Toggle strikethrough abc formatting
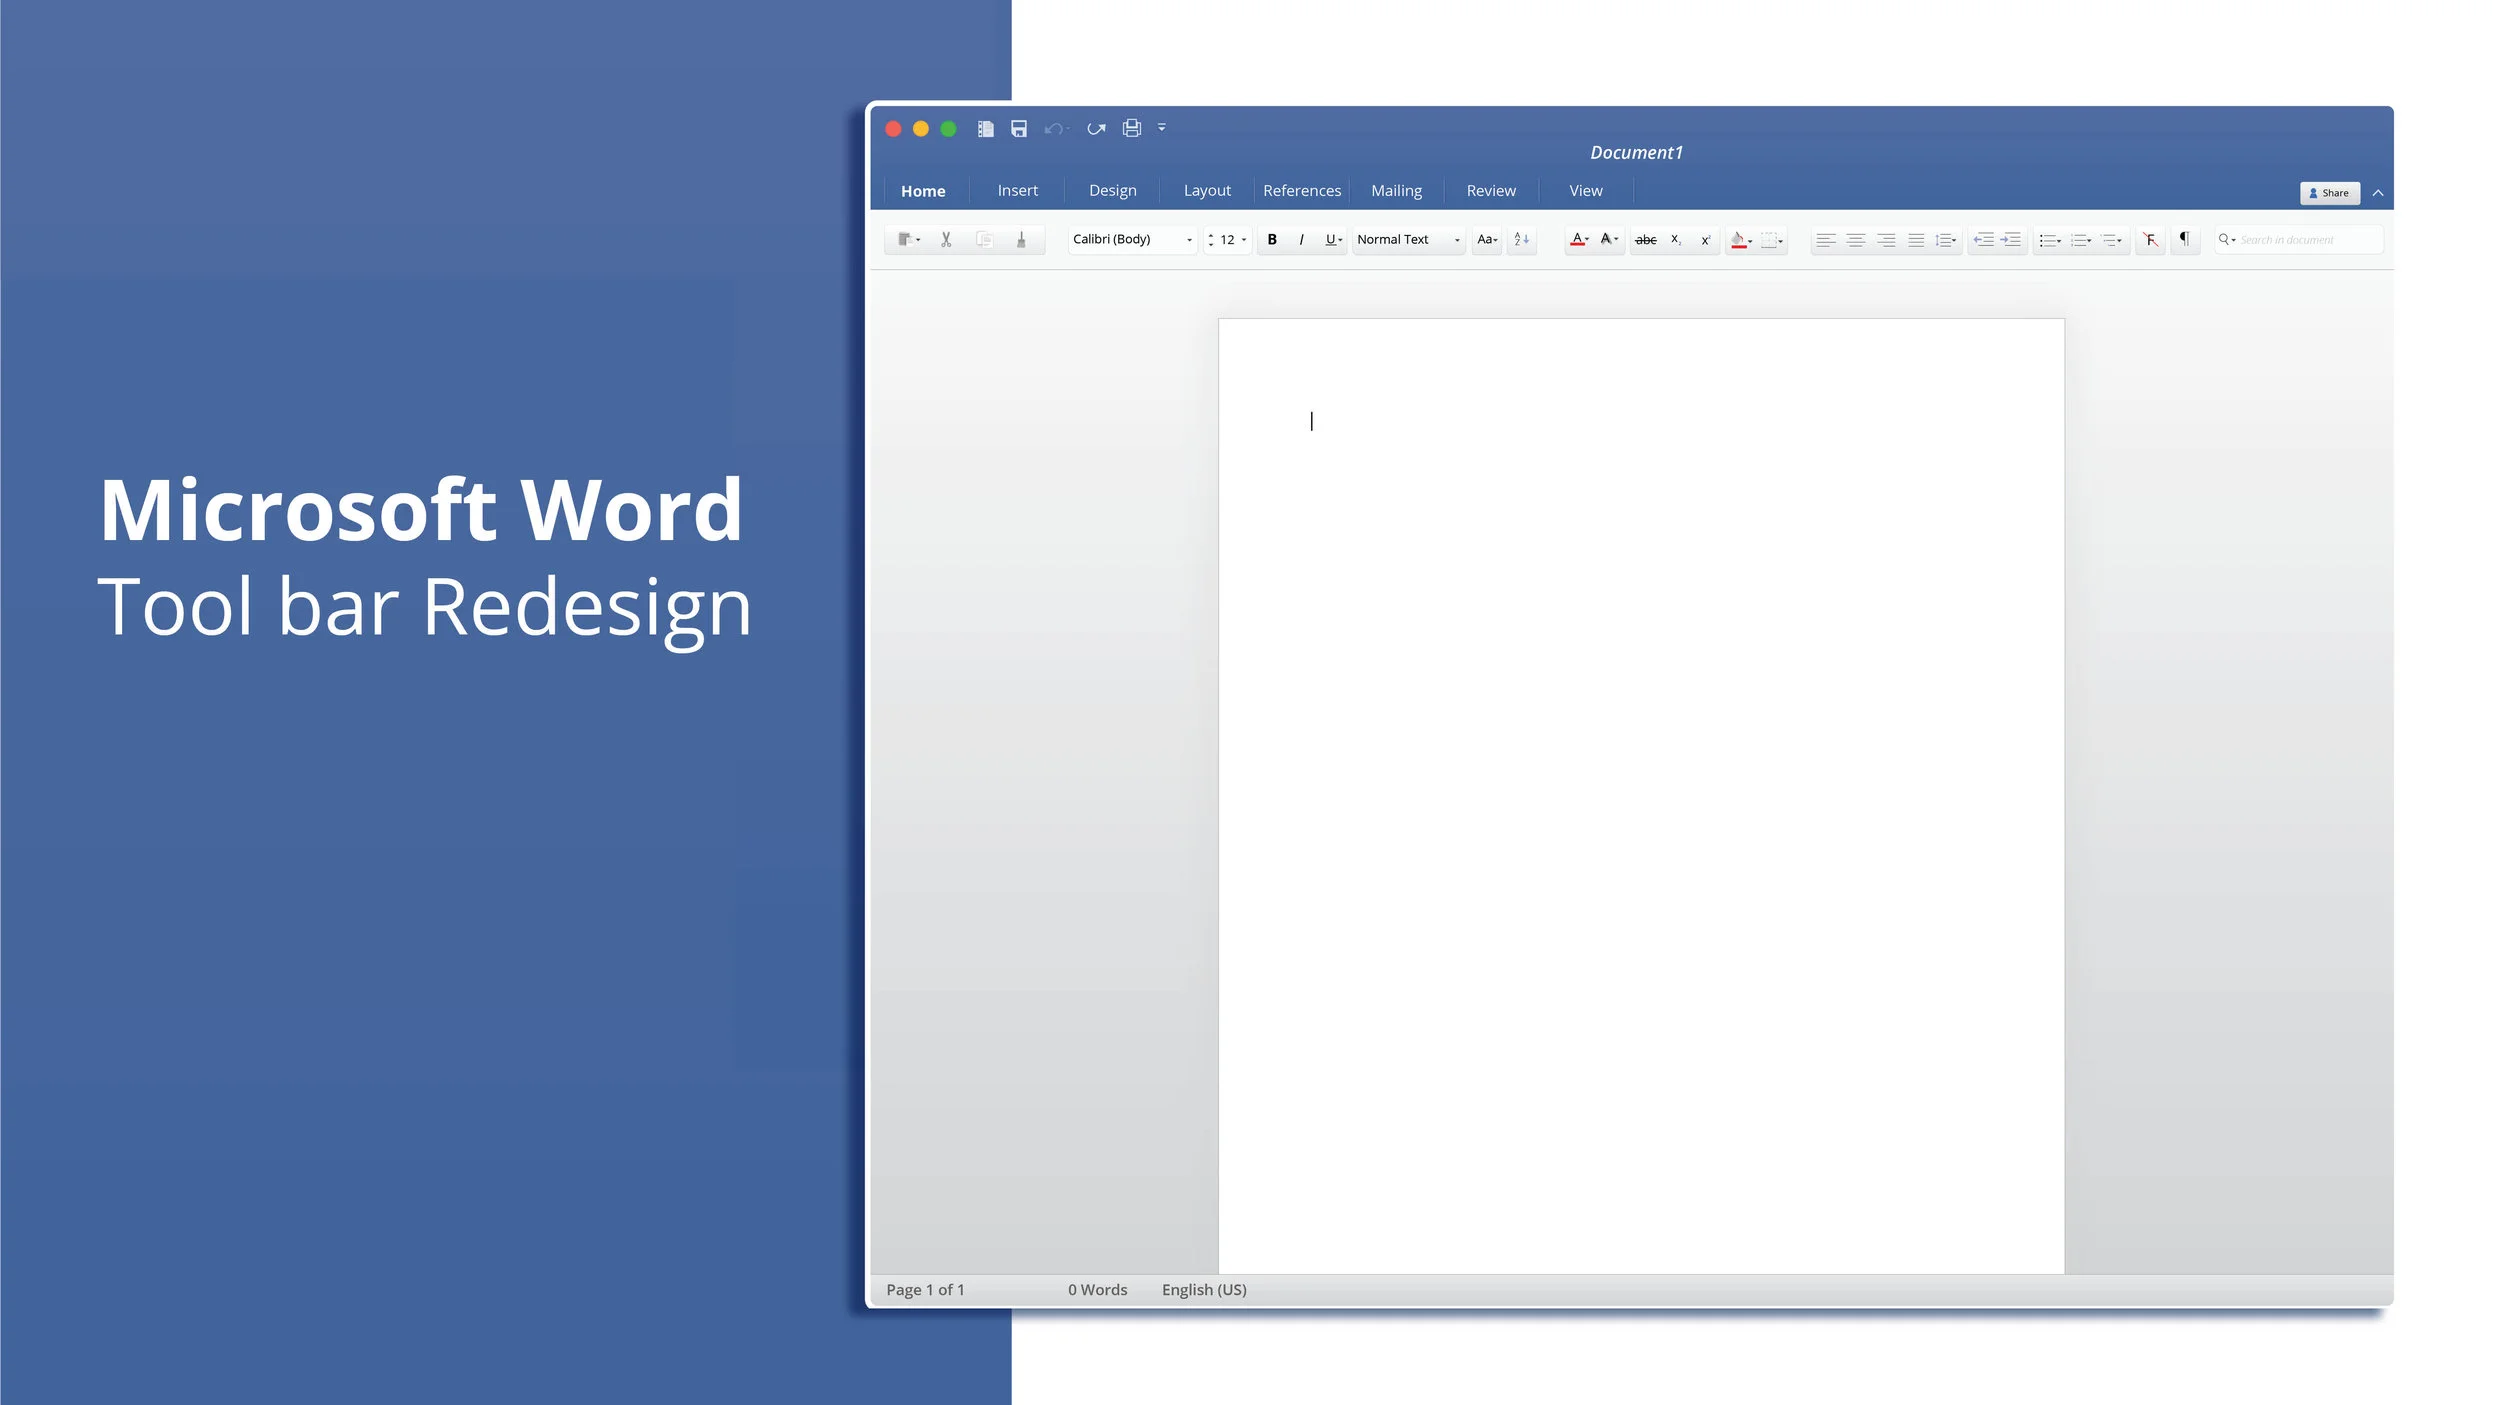Image resolution: width=2500 pixels, height=1405 pixels. [x=1645, y=240]
